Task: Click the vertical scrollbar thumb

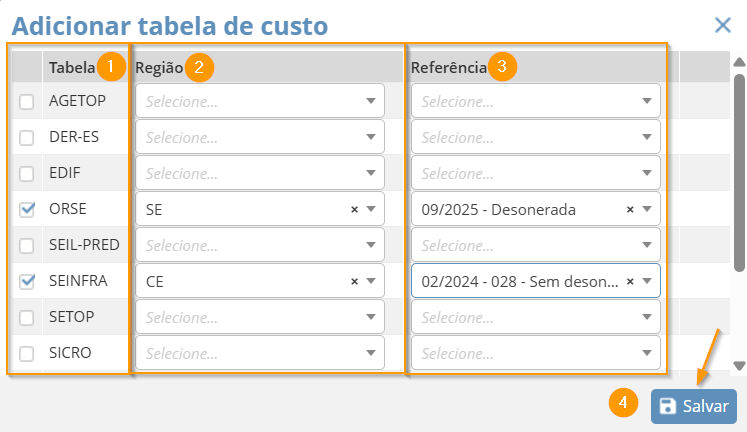Action: coord(739,170)
